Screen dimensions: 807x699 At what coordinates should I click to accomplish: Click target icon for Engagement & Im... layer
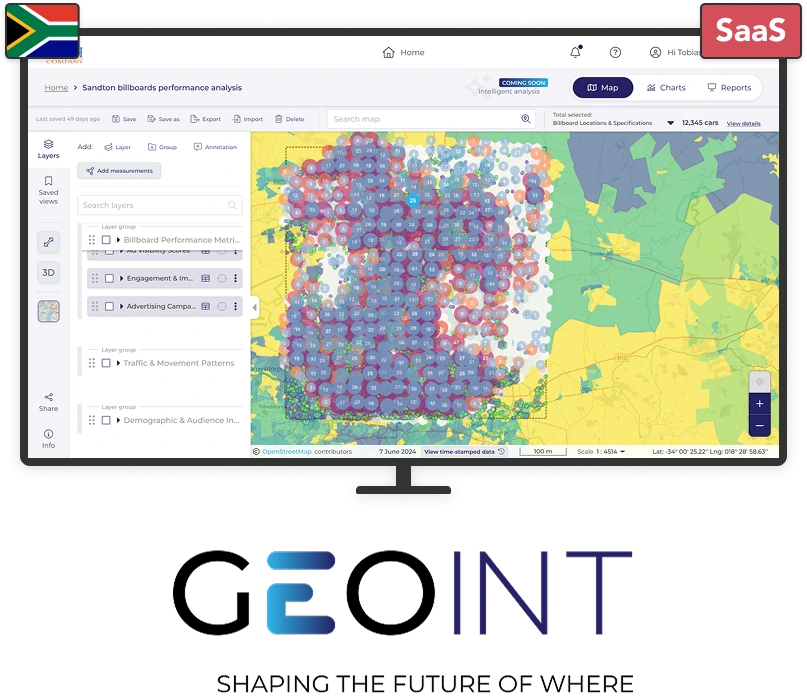click(x=222, y=278)
